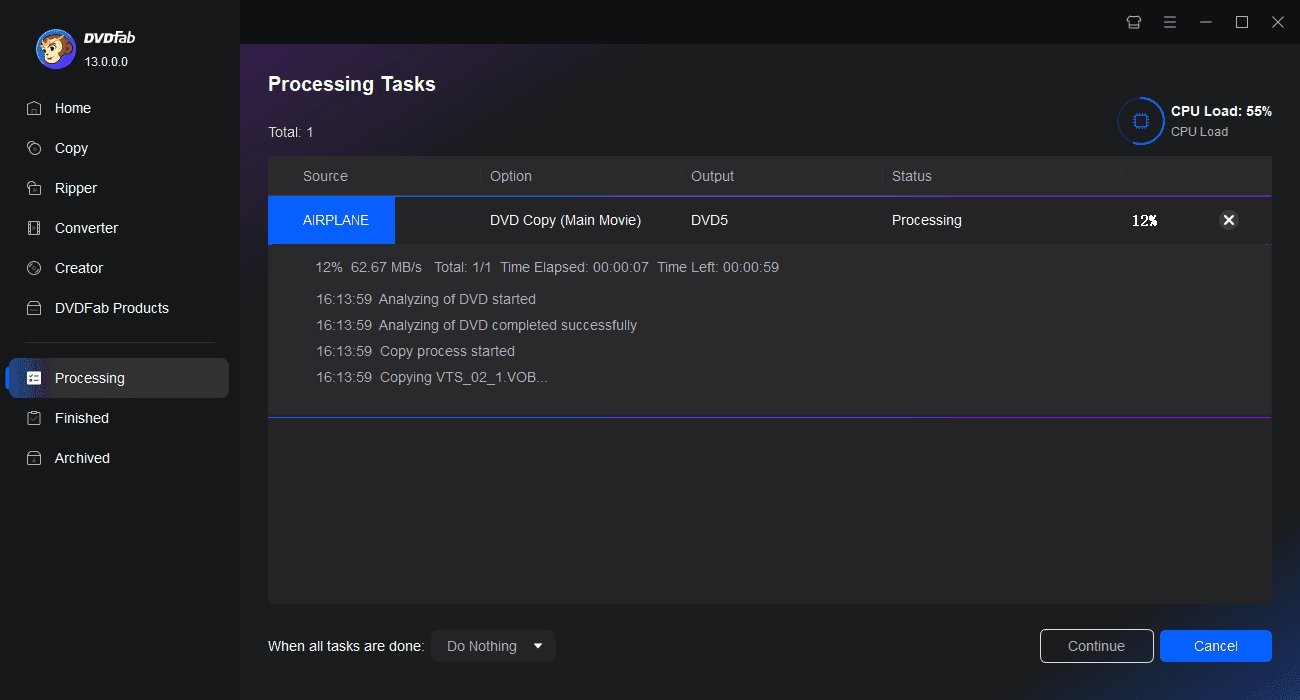The width and height of the screenshot is (1300, 700).
Task: Click 'DVD Copy (Main Movie)' option cell
Action: [565, 220]
